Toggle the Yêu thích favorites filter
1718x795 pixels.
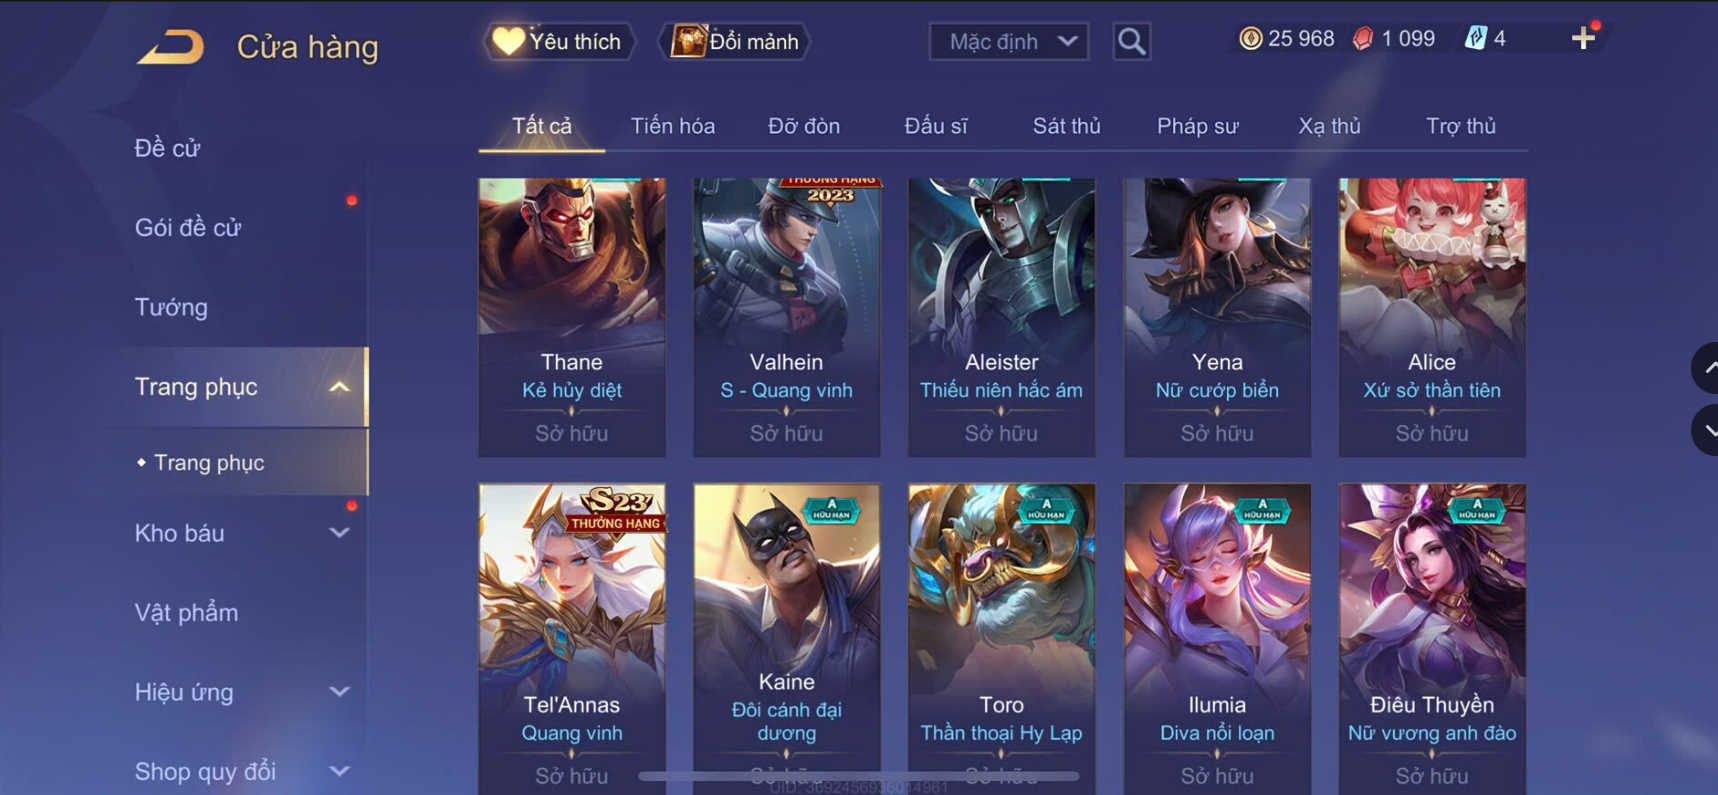[559, 41]
